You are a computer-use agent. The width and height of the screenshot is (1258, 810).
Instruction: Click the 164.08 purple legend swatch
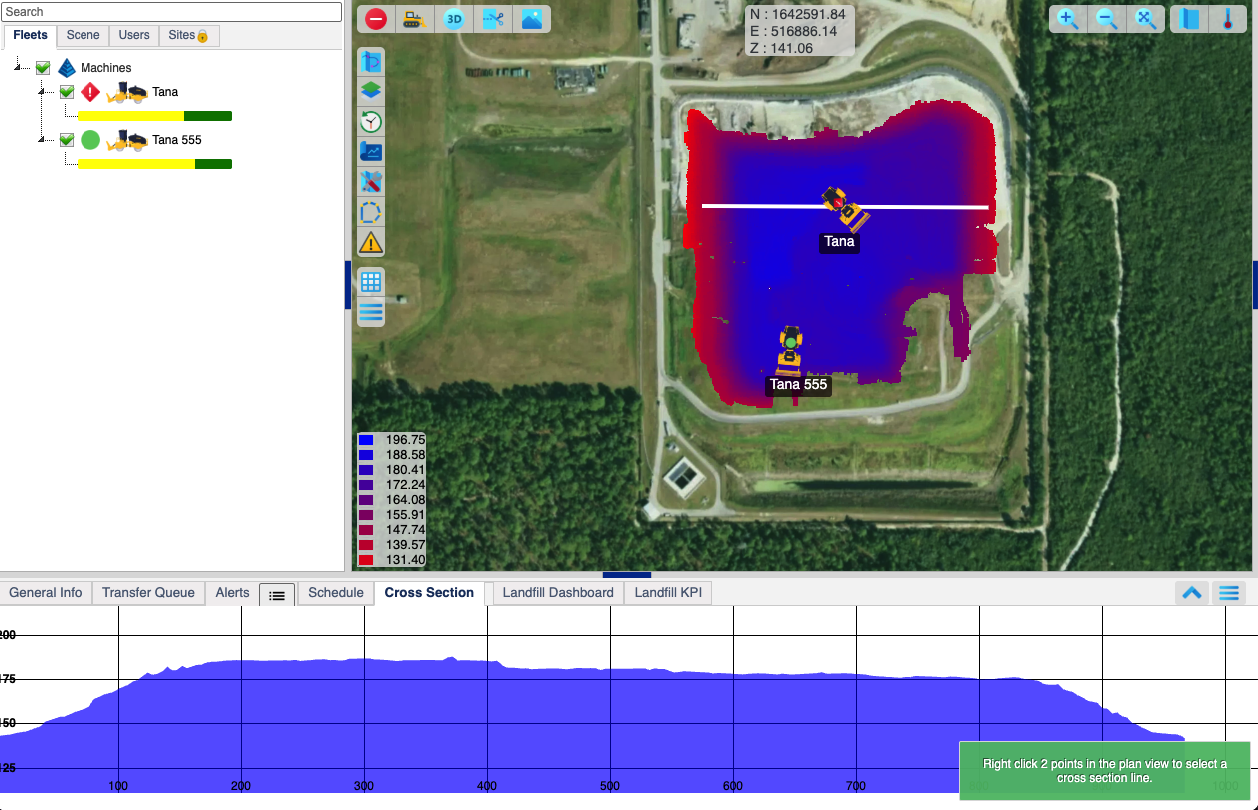(366, 500)
